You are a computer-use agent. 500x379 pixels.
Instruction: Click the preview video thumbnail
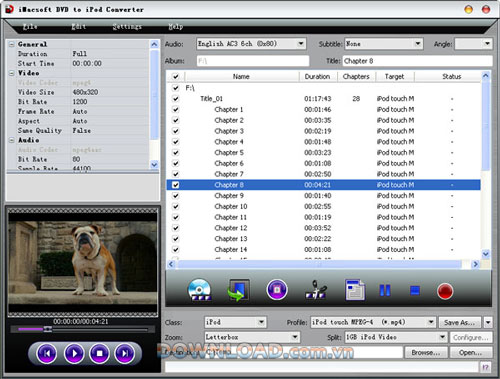coord(83,262)
